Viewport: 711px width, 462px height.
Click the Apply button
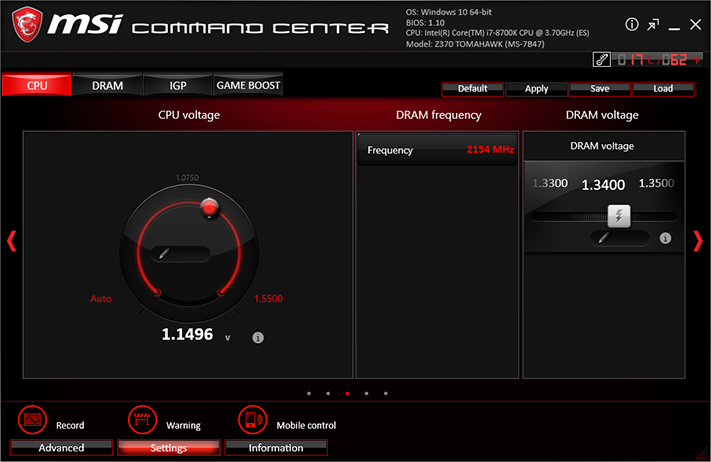click(x=536, y=89)
